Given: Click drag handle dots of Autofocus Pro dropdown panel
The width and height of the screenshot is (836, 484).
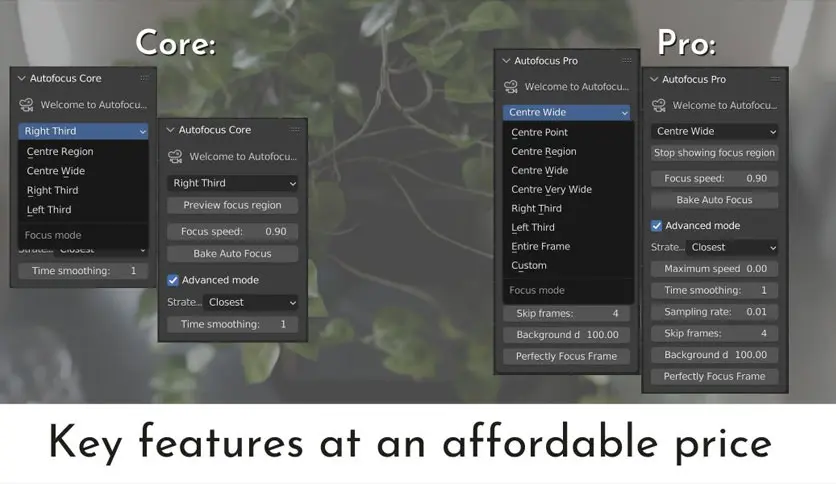Looking at the screenshot, I should coord(626,60).
